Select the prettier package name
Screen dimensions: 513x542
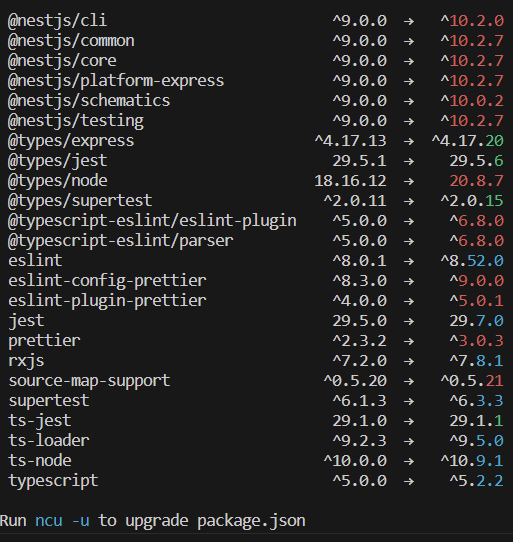[x=44, y=341]
